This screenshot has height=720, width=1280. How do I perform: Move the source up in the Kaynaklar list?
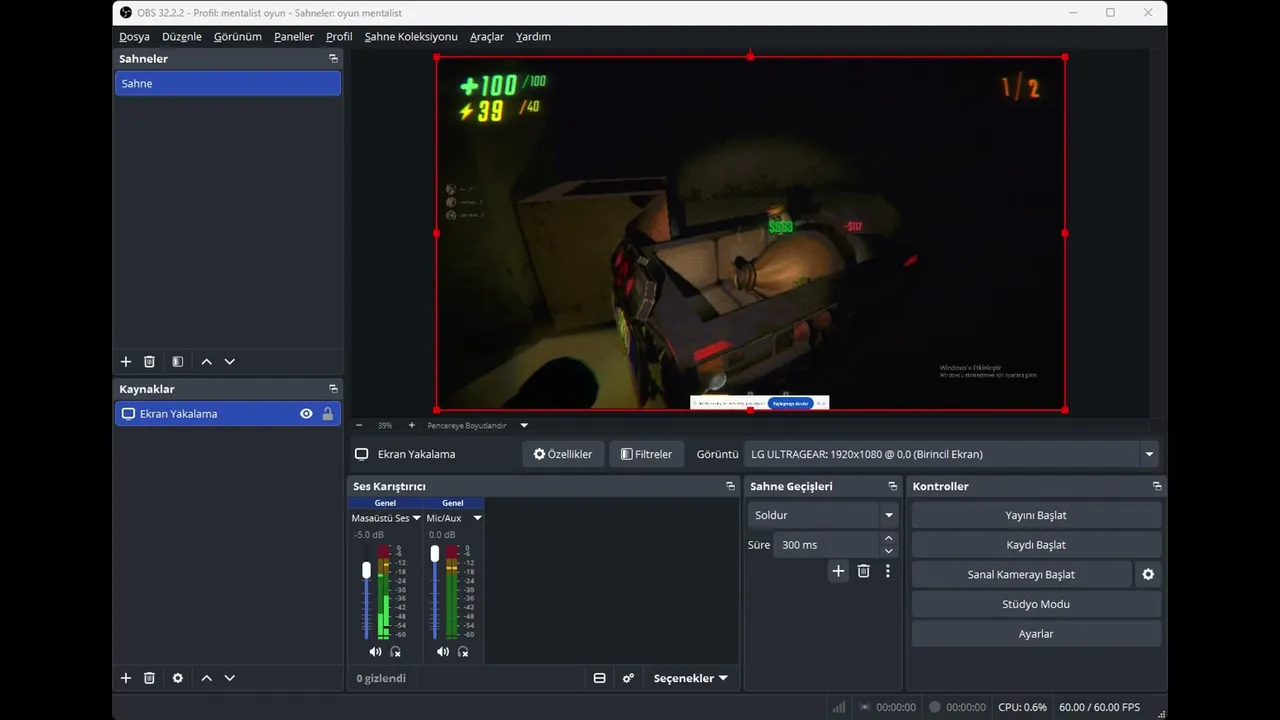click(x=206, y=678)
